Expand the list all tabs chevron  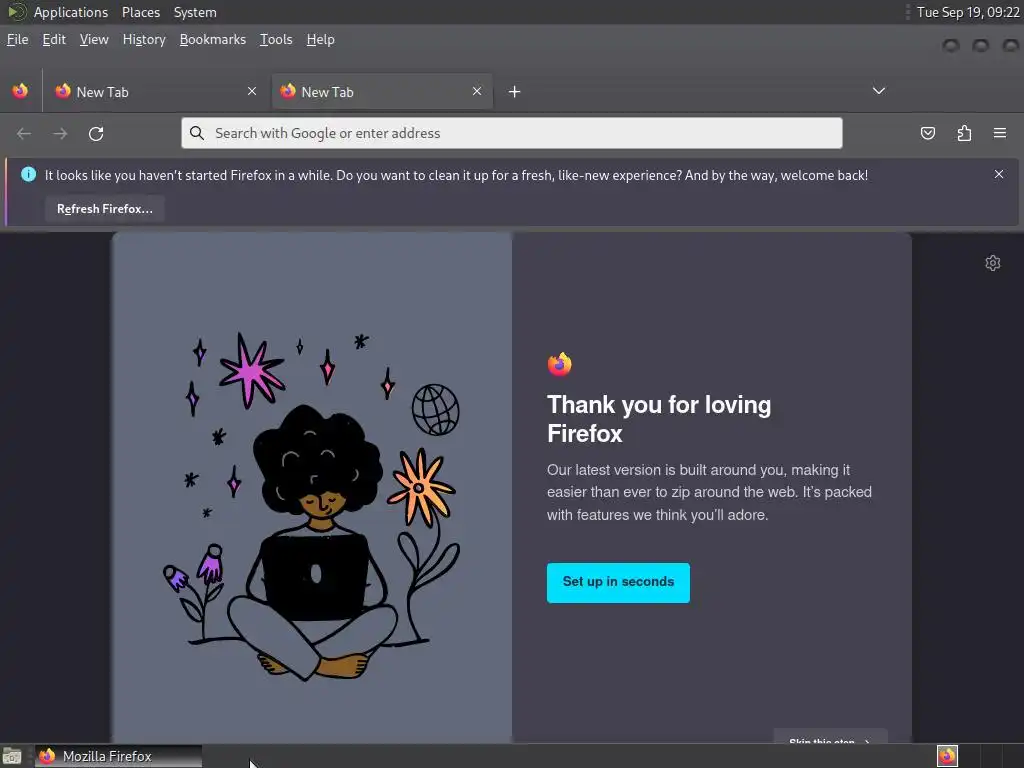pyautogui.click(x=879, y=91)
